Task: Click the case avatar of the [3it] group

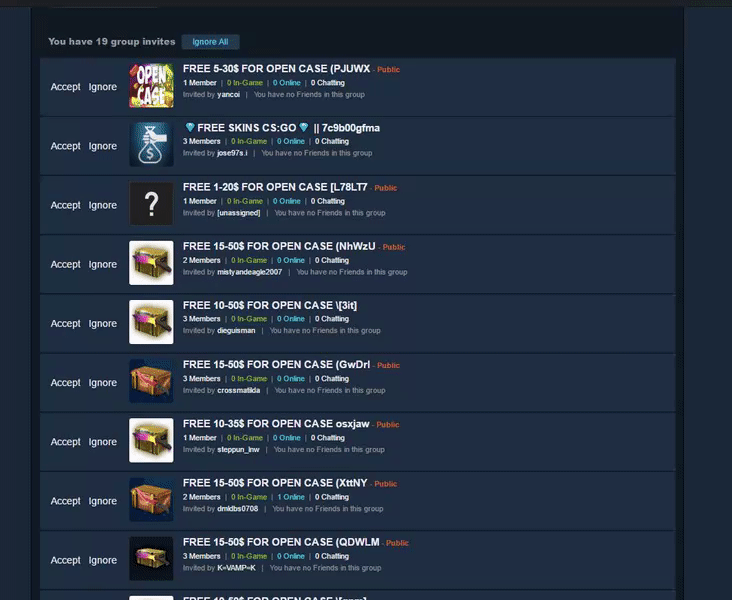Action: (151, 322)
